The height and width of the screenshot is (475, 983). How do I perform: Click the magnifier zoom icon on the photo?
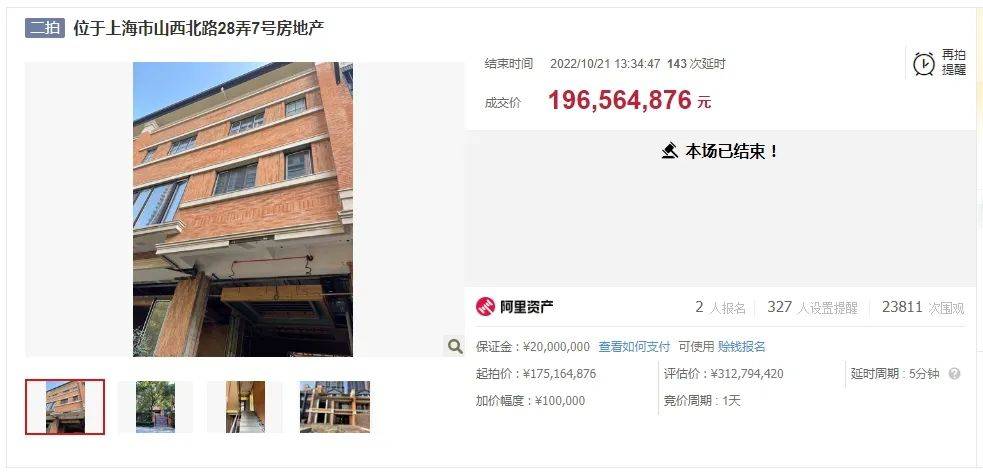click(455, 345)
